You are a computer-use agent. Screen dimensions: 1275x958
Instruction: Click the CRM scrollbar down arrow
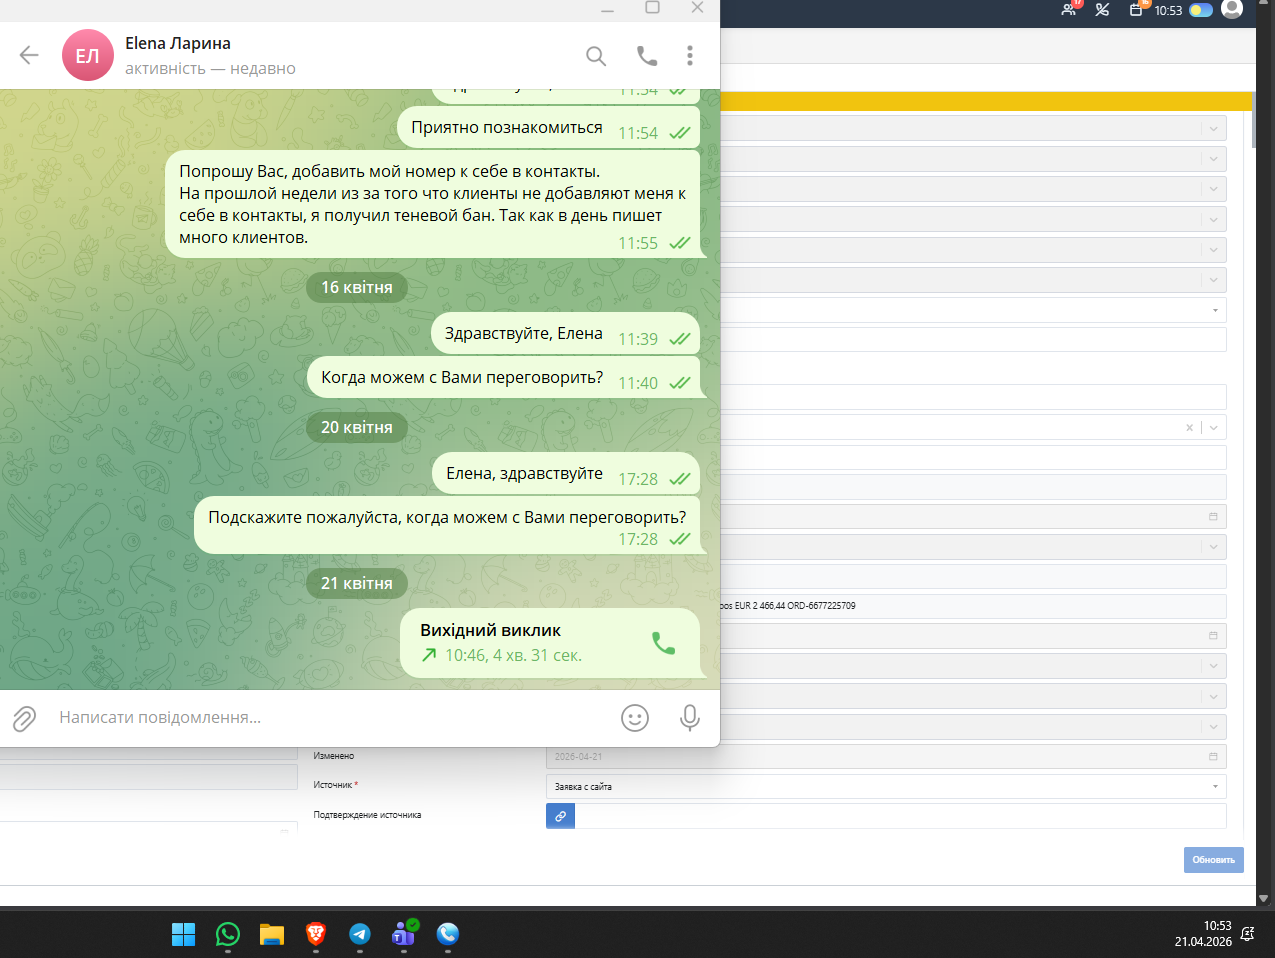(x=1263, y=898)
